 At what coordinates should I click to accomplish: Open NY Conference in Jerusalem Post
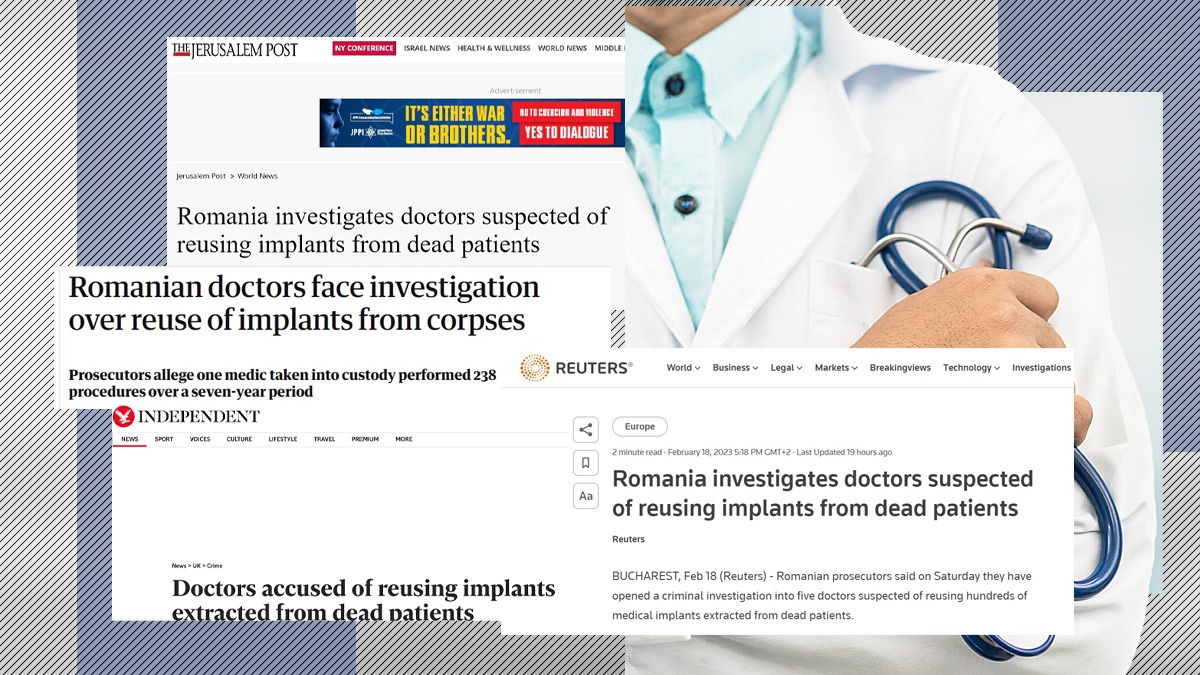pos(364,48)
